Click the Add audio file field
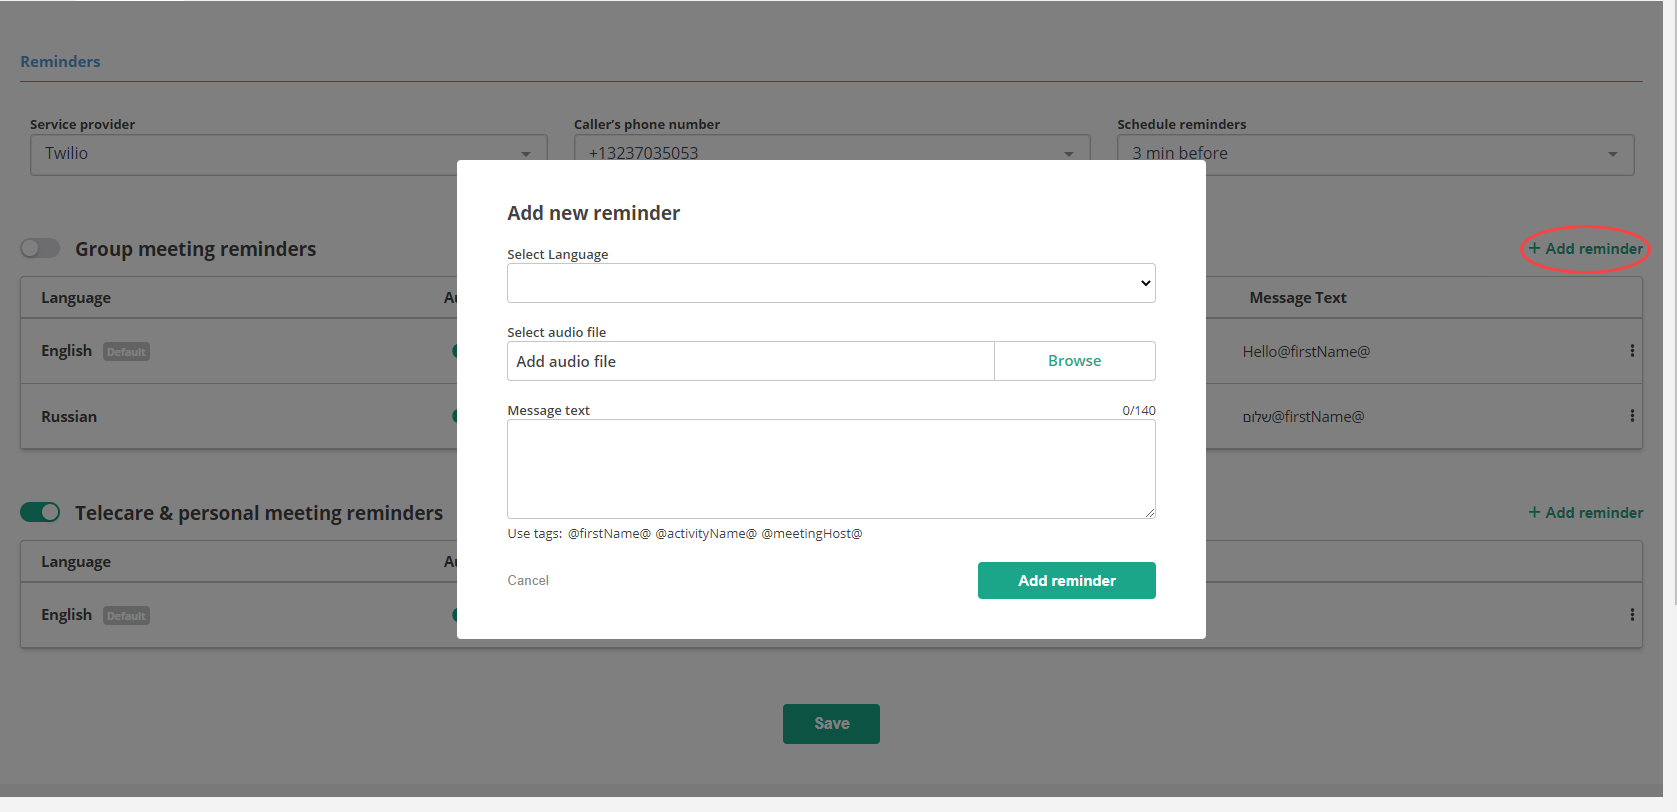Image resolution: width=1677 pixels, height=812 pixels. click(x=750, y=361)
